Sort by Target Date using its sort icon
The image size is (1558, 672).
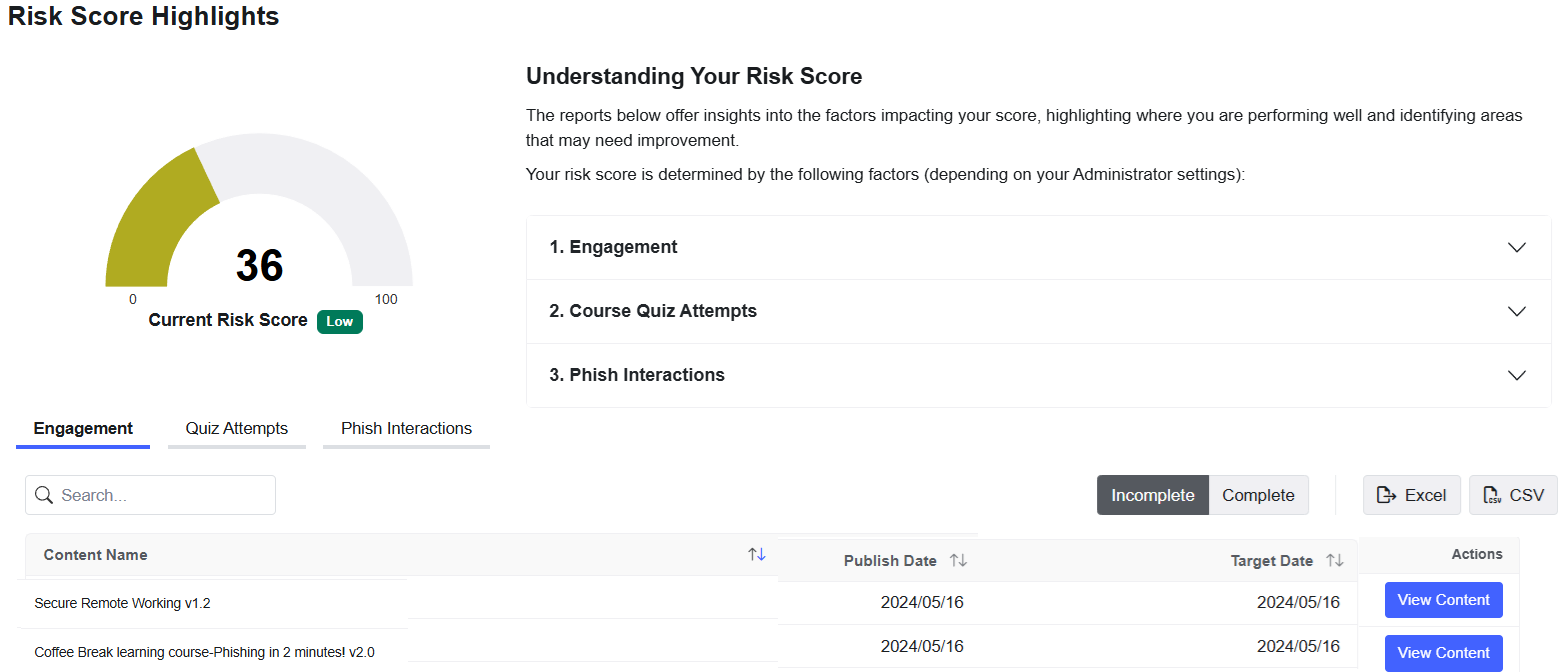click(x=1336, y=560)
